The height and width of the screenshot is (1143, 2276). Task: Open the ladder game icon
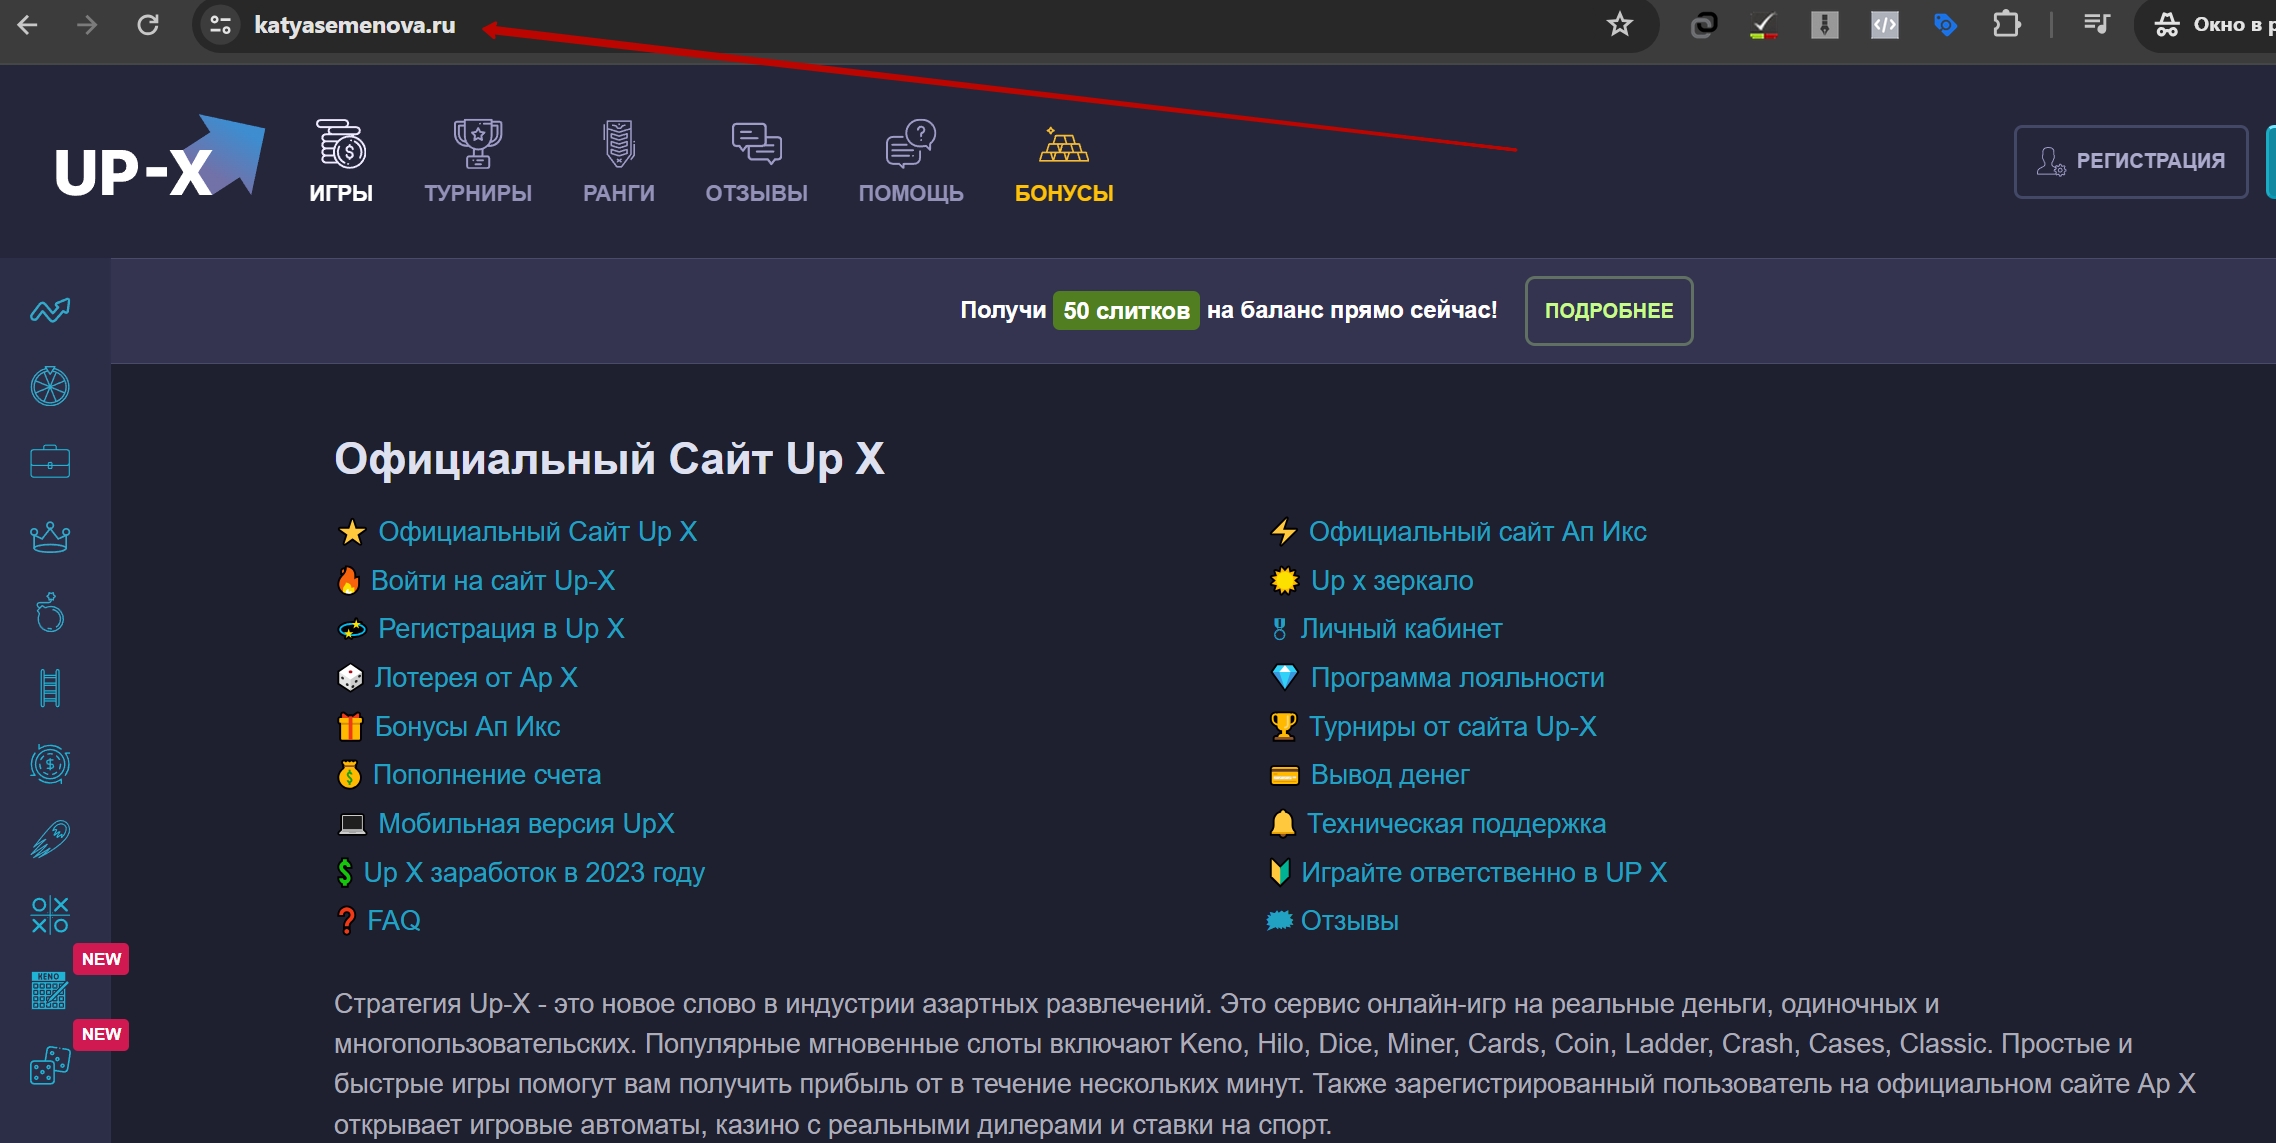pos(50,688)
